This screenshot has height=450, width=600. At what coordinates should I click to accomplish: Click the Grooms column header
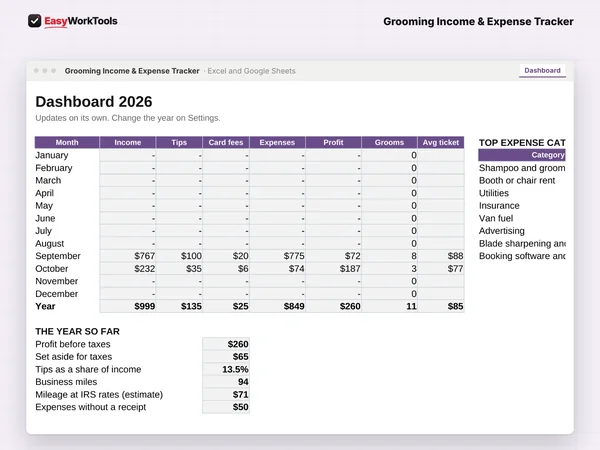coord(389,142)
